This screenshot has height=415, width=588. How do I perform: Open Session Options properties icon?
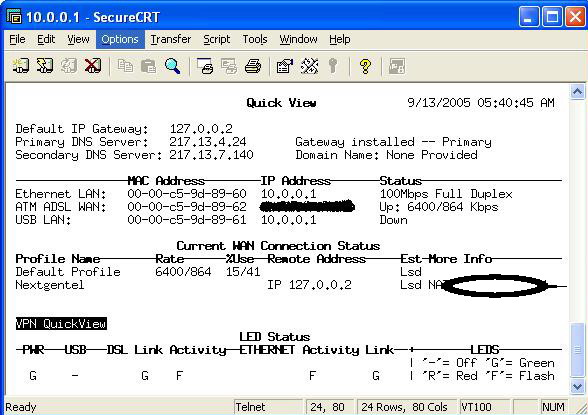pos(285,66)
